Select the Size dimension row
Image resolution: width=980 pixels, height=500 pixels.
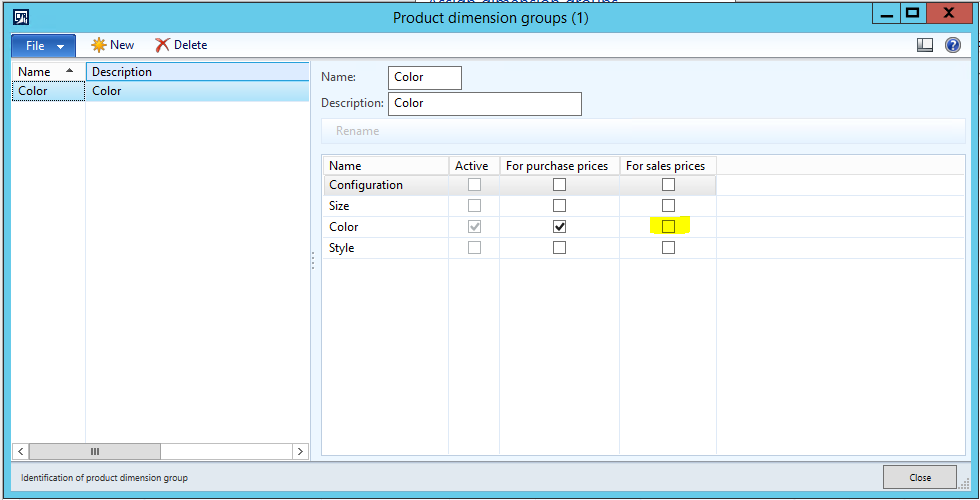[519, 206]
